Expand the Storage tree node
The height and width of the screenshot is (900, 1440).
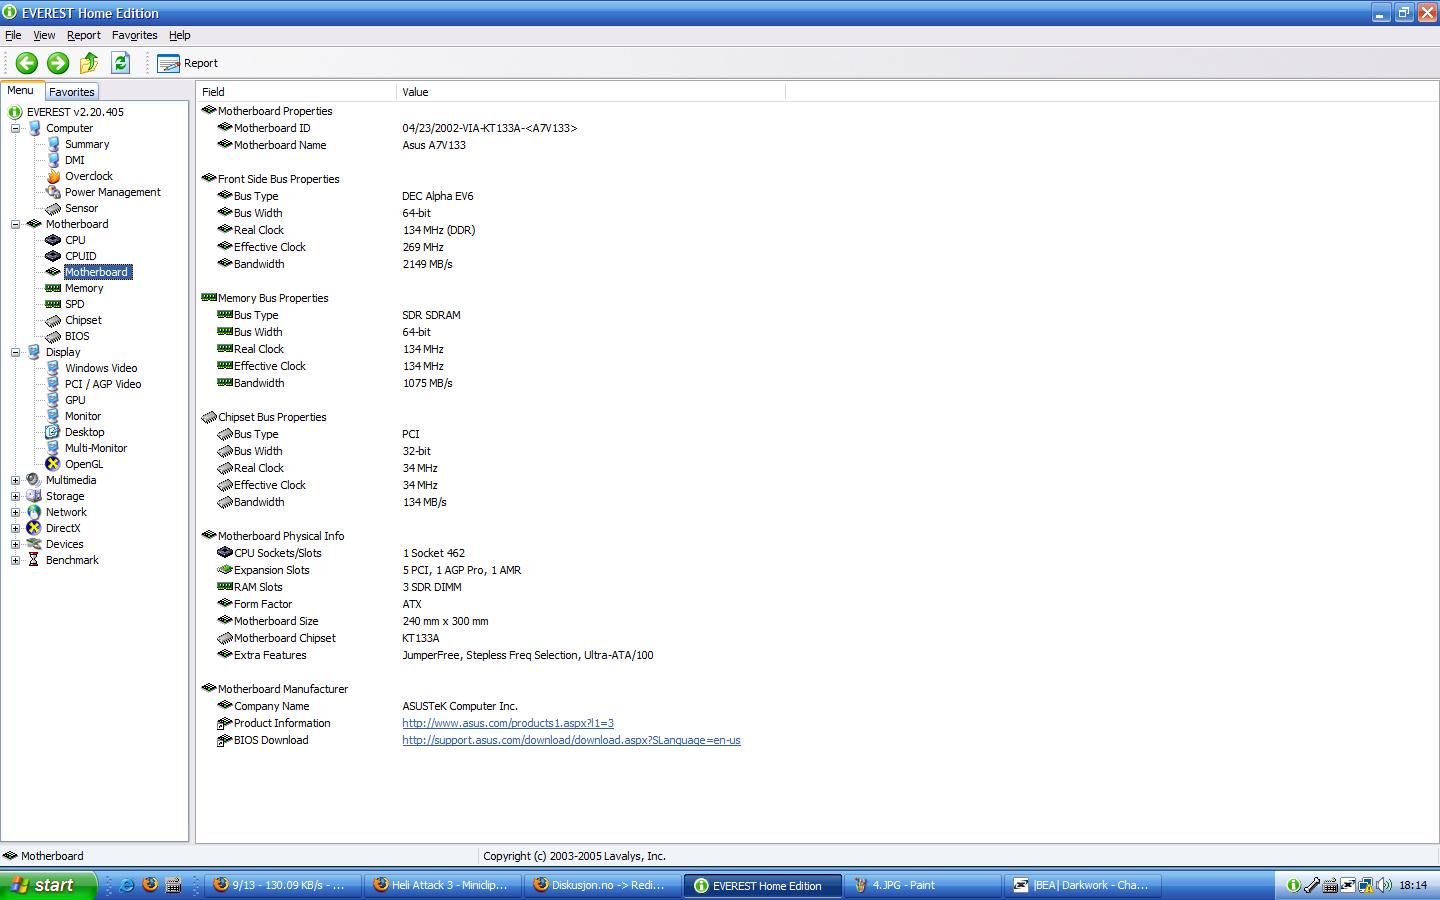coord(16,496)
